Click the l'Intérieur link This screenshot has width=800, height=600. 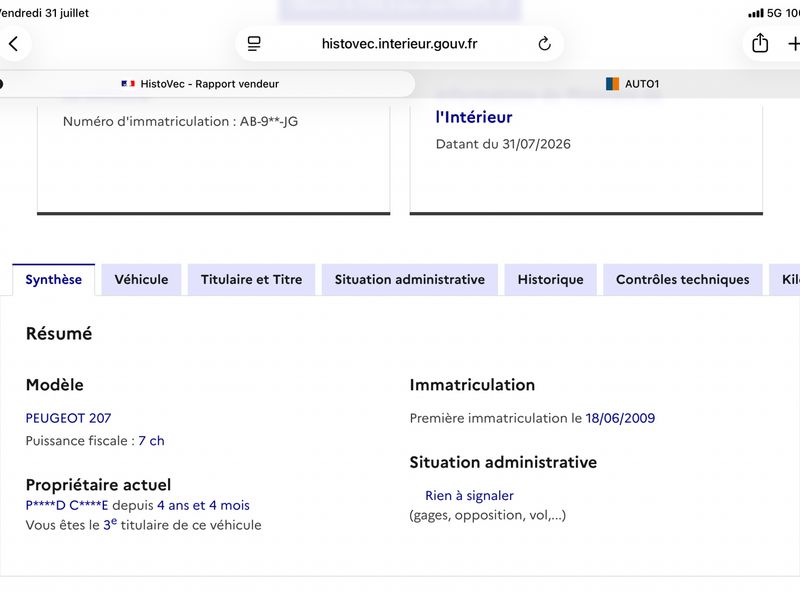[x=474, y=117]
